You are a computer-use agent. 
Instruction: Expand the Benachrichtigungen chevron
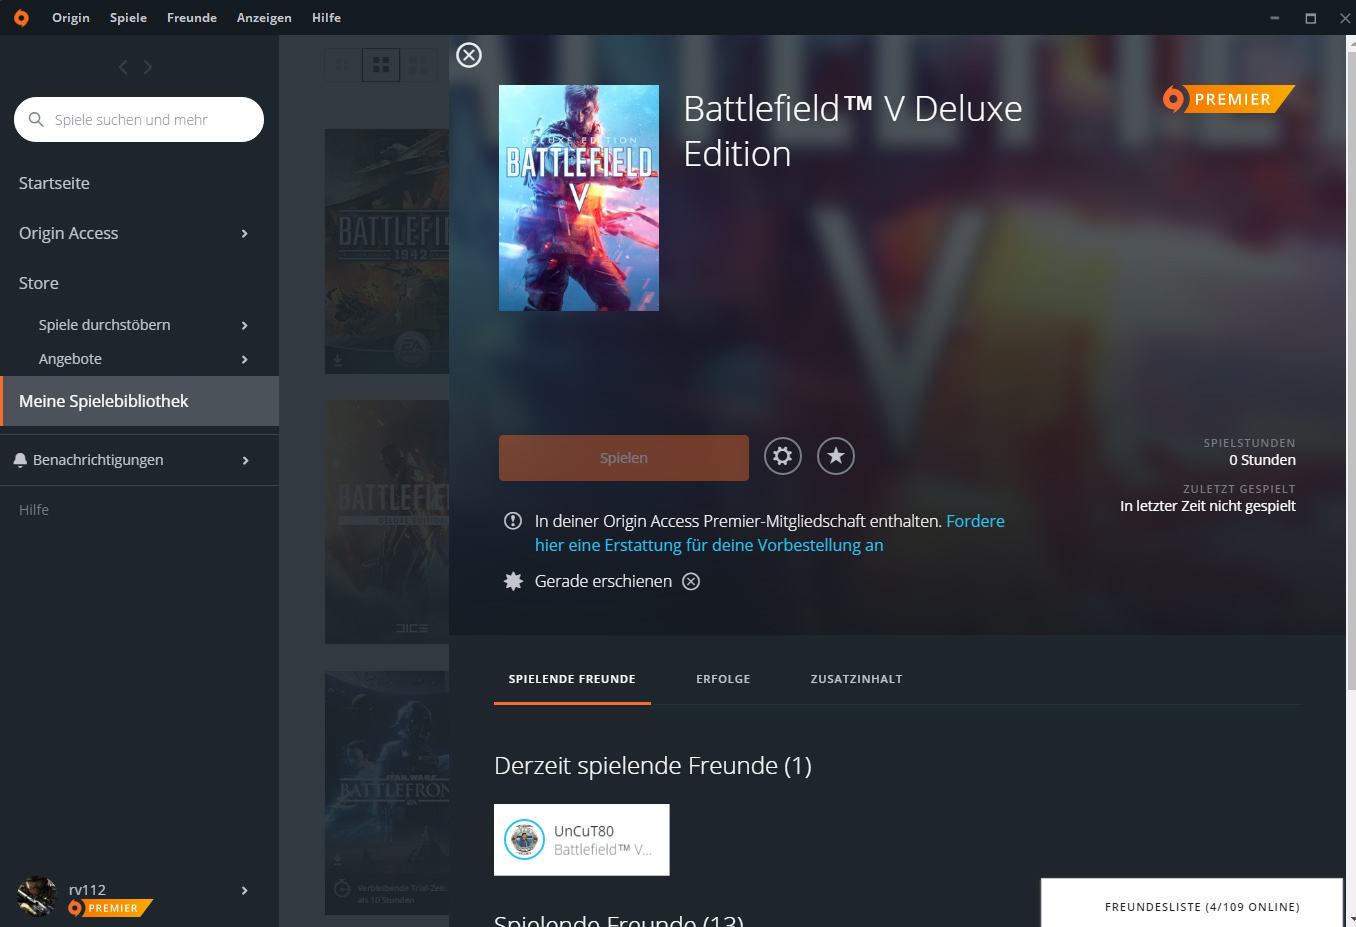coord(245,460)
